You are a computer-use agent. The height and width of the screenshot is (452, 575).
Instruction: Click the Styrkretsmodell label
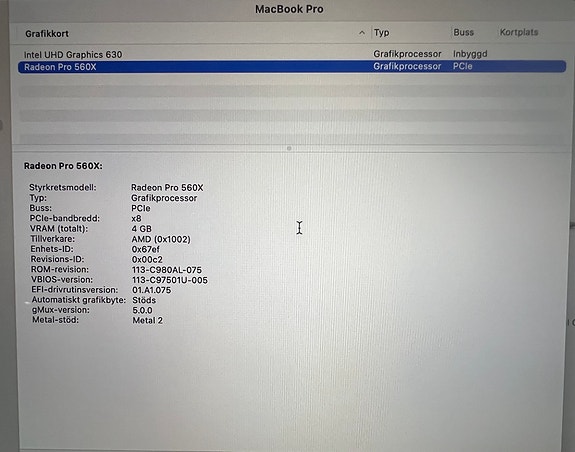click(63, 187)
